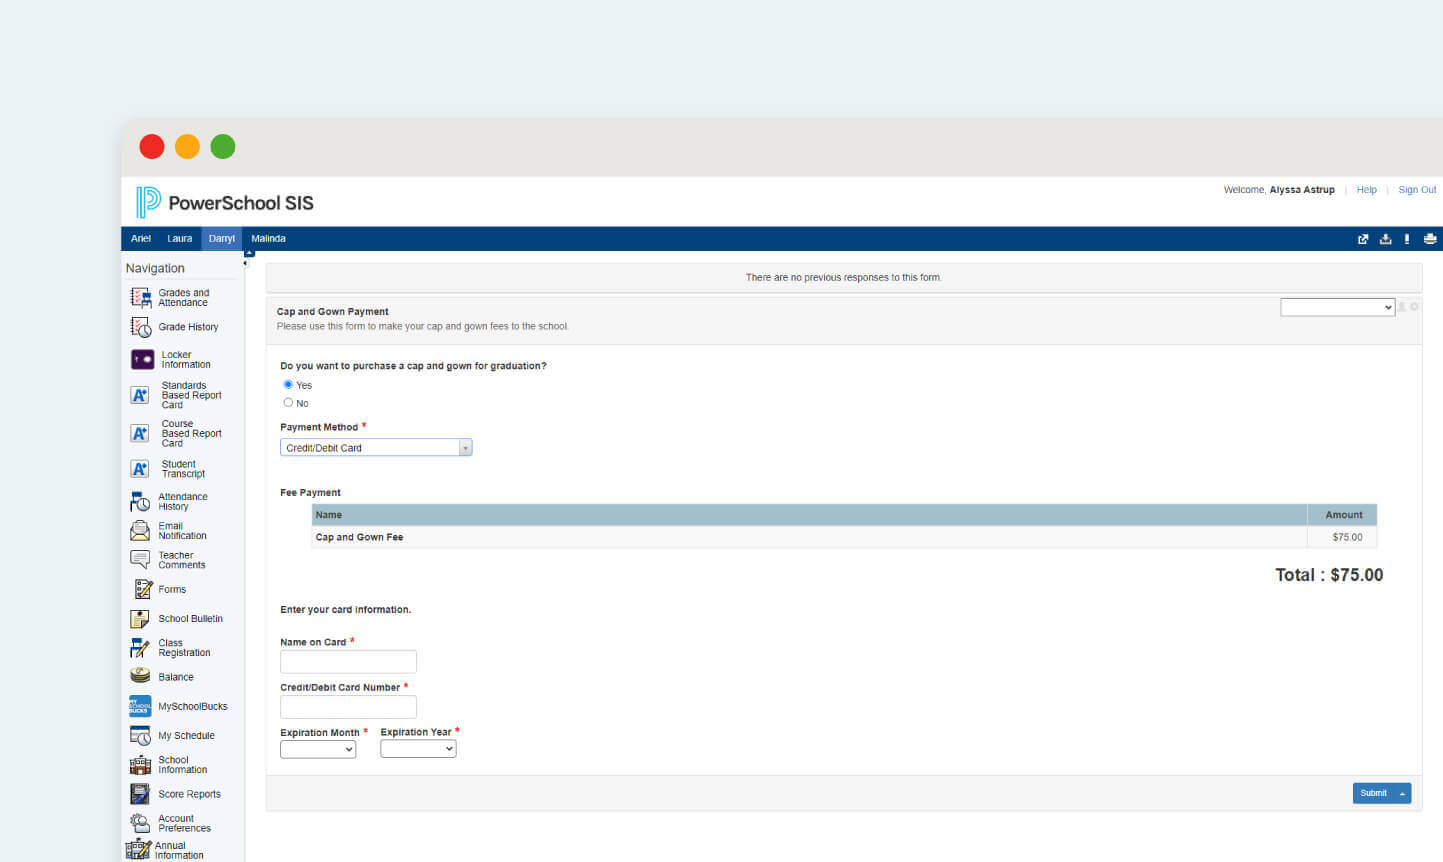Select No for purchasing a cap and gown
The image size is (1443, 862).
pos(288,402)
